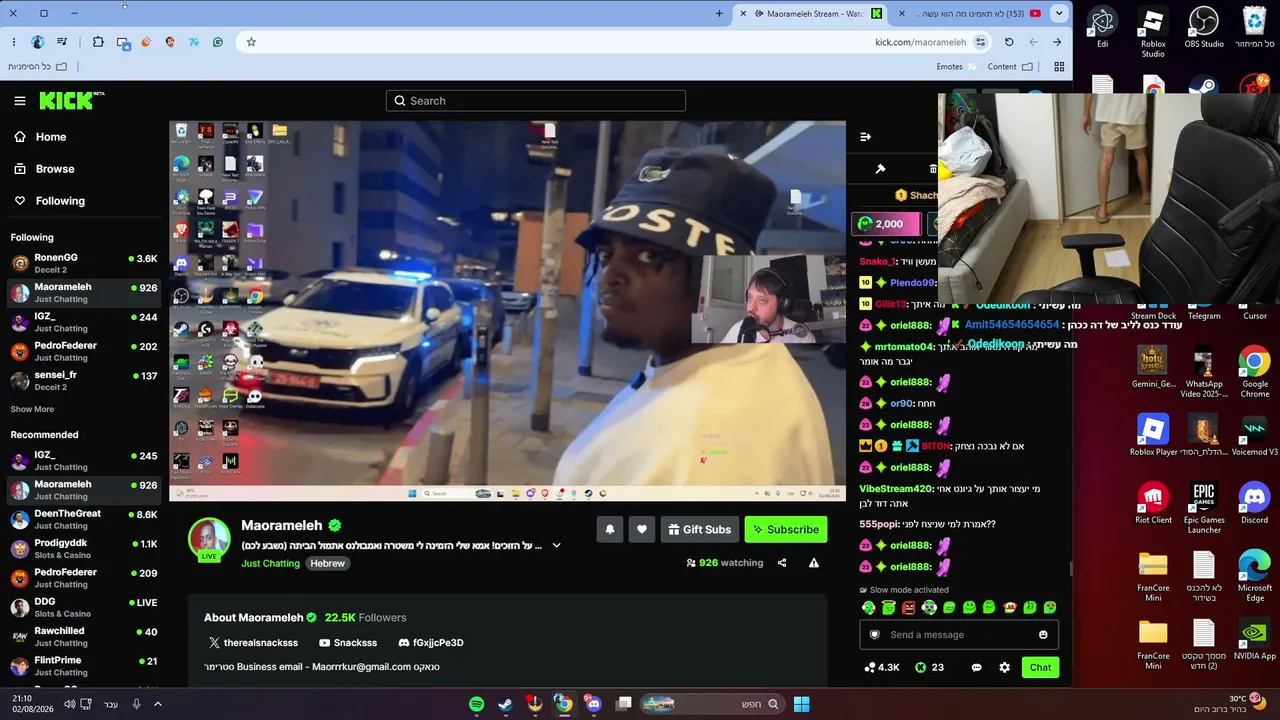Click the 4.3K channel points counter
Image resolution: width=1280 pixels, height=720 pixels.
882,668
